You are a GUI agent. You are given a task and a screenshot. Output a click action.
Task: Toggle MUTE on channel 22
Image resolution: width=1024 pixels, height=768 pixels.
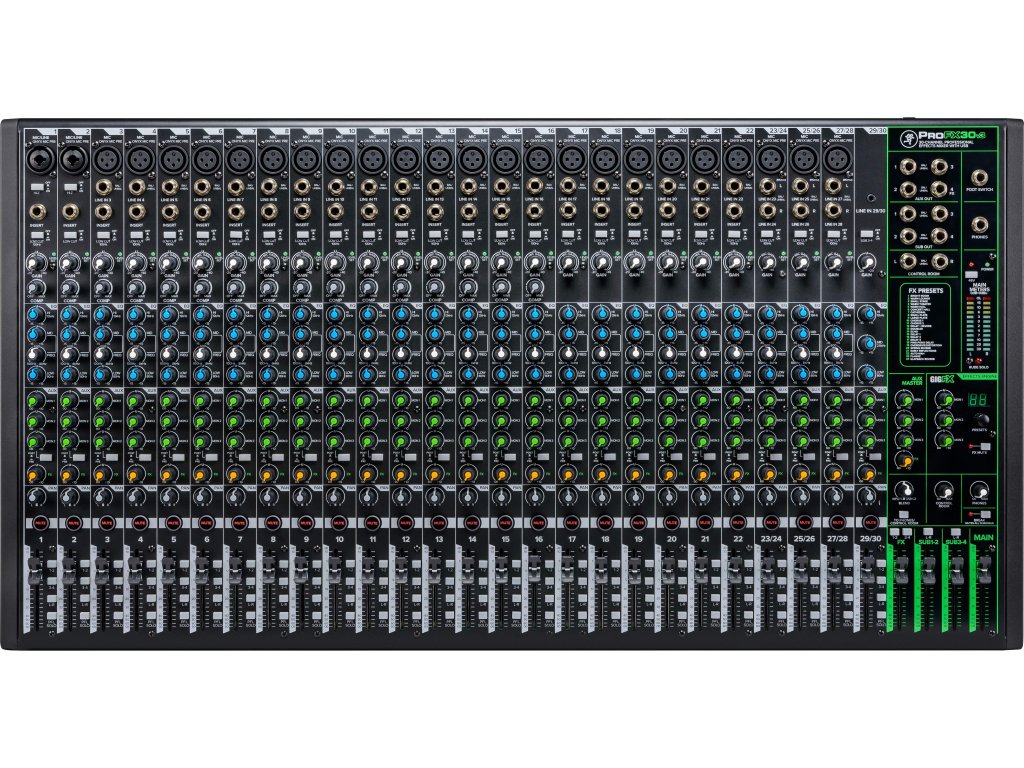[738, 523]
